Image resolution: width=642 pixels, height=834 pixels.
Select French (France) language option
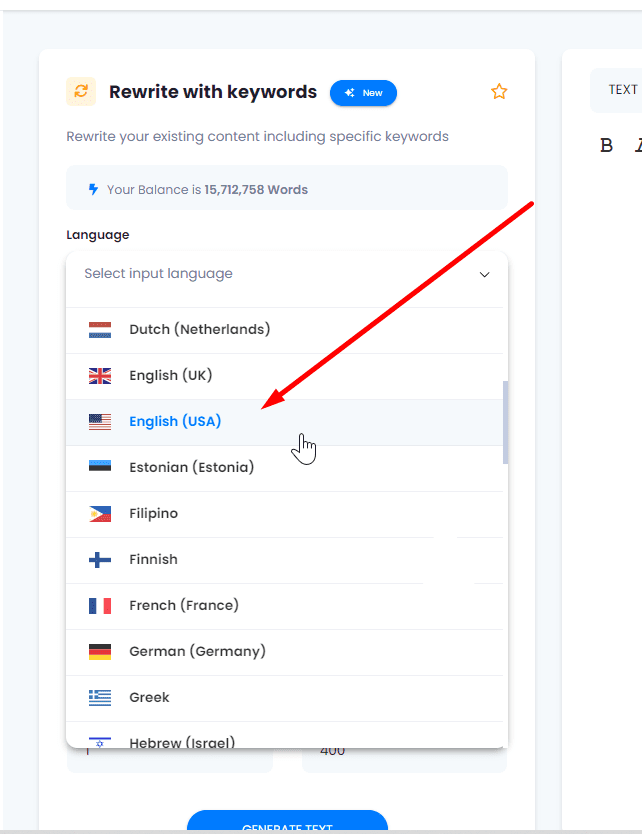184,605
